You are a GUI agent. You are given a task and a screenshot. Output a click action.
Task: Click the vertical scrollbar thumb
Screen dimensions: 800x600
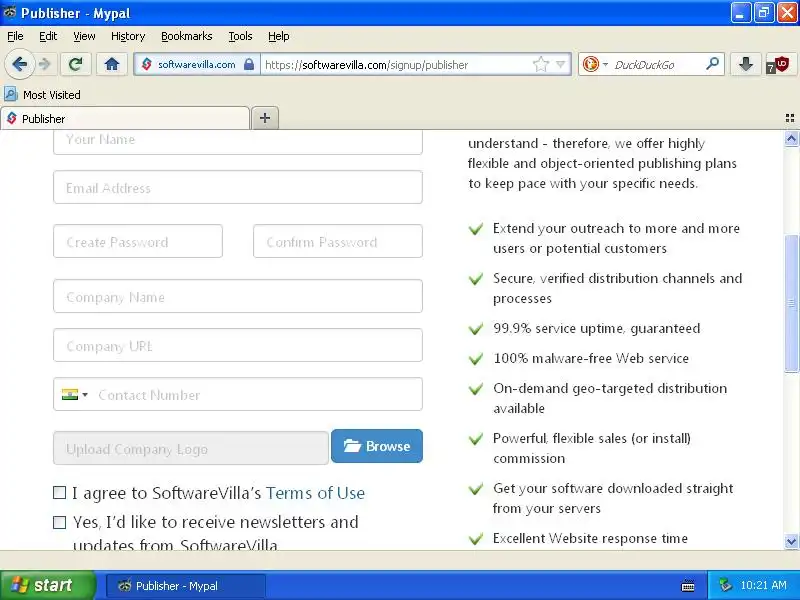[x=791, y=304]
